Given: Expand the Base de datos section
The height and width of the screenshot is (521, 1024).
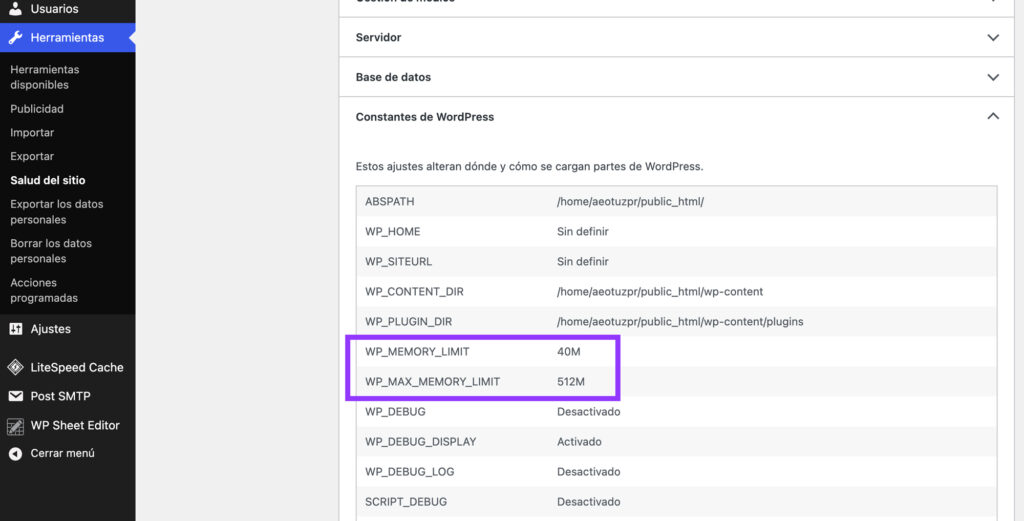Looking at the screenshot, I should coord(677,77).
